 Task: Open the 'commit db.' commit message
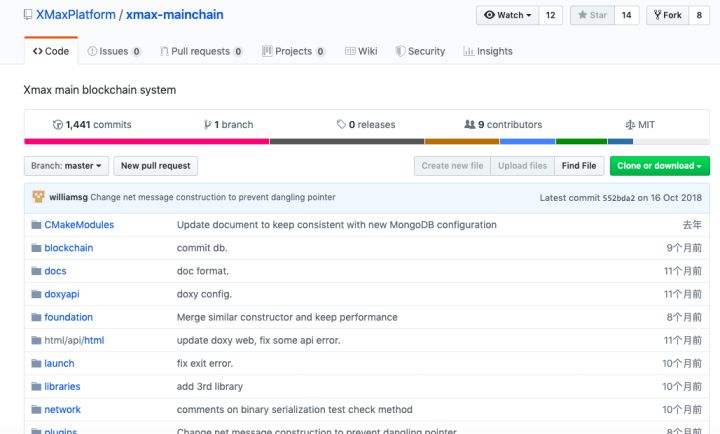(202, 248)
